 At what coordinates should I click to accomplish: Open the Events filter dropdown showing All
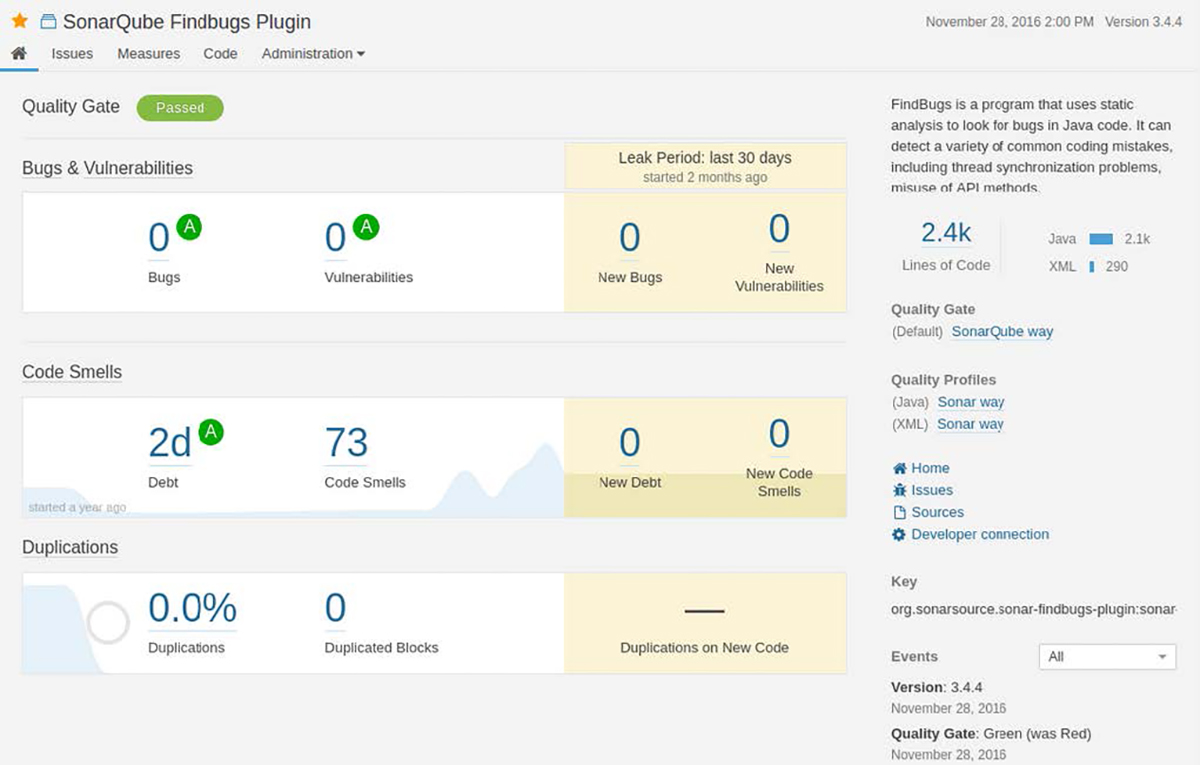coord(1108,657)
